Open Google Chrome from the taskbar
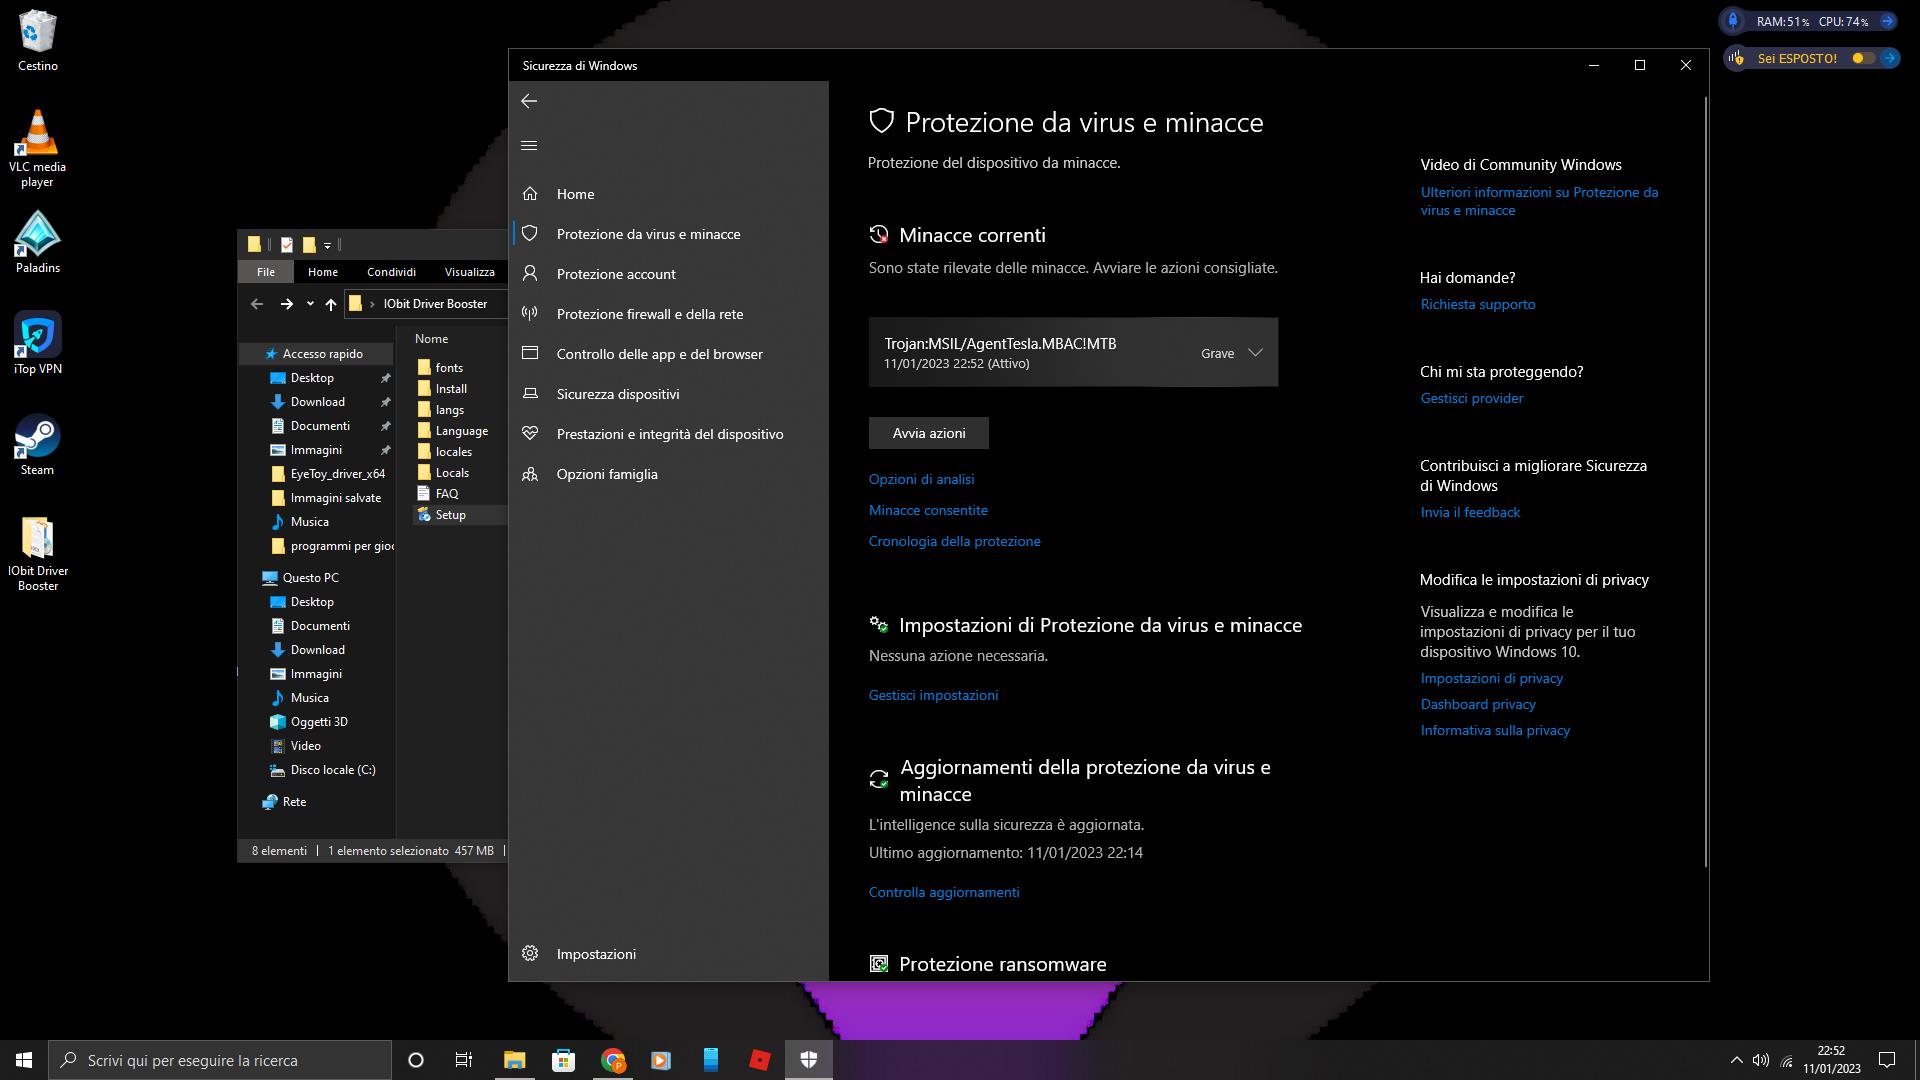This screenshot has width=1920, height=1080. (x=612, y=1060)
